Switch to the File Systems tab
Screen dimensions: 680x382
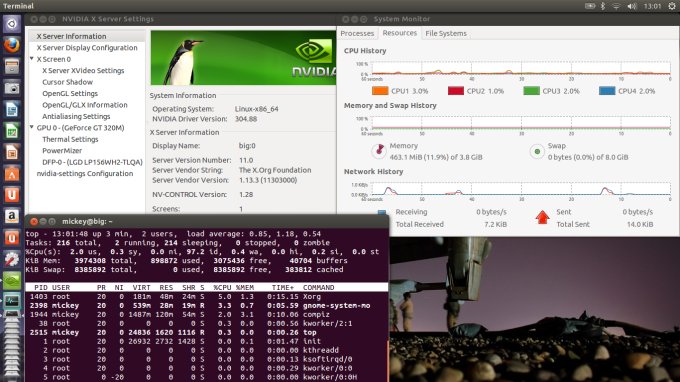pos(446,33)
